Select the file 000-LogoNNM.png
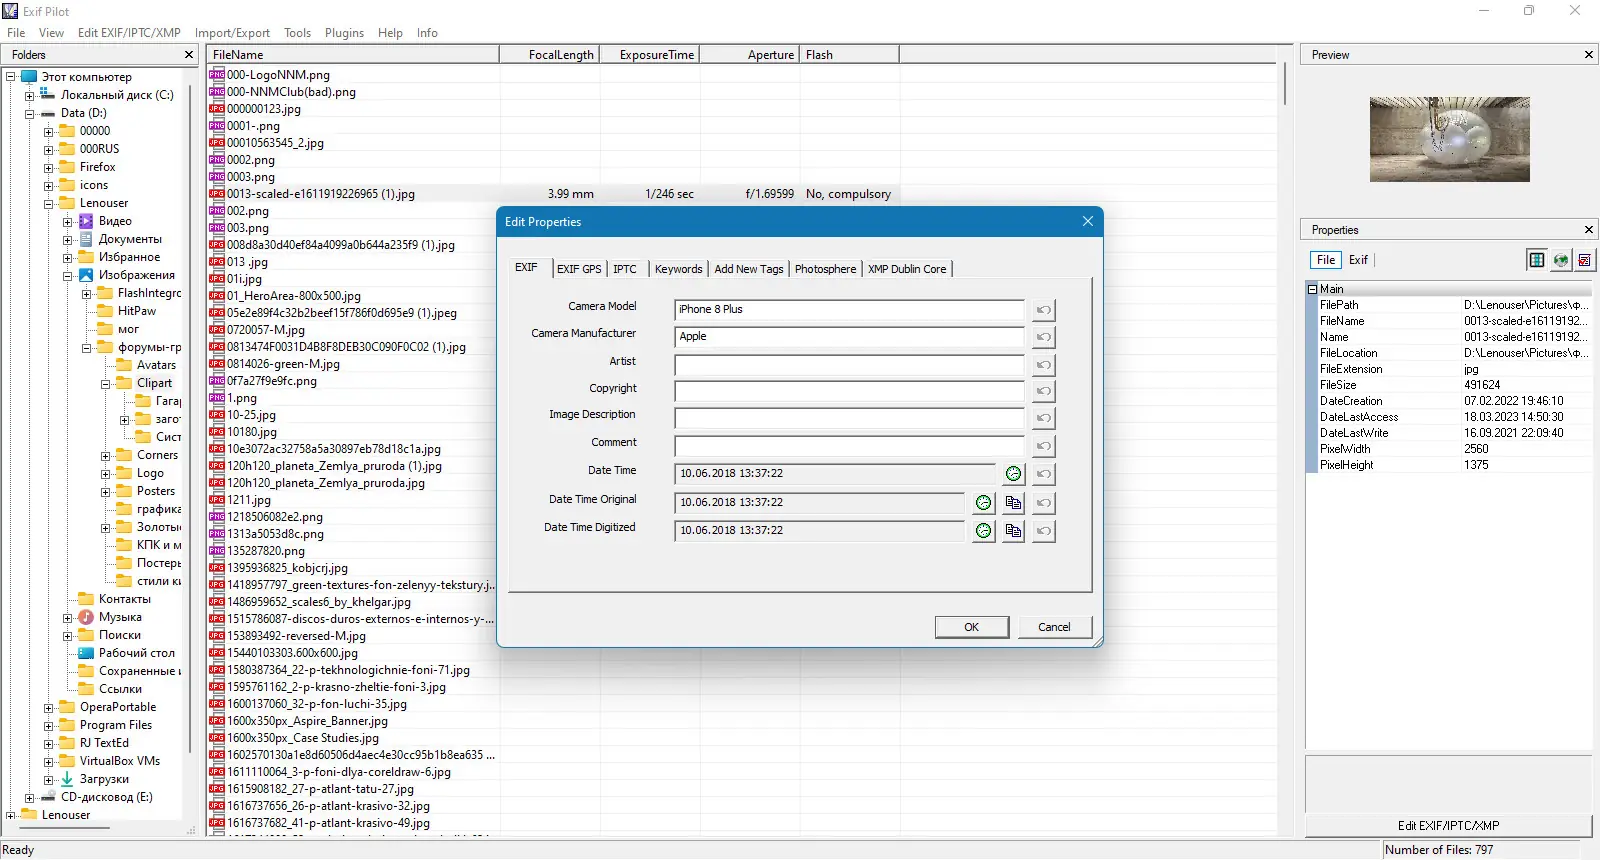Image resolution: width=1600 pixels, height=860 pixels. click(x=278, y=75)
